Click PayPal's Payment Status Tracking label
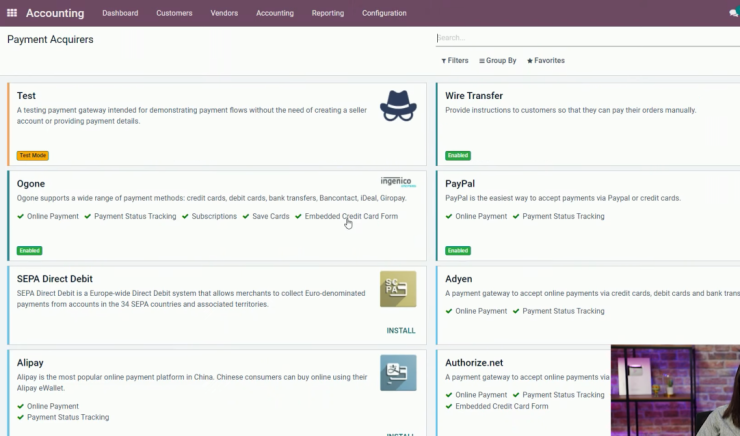 coord(563,216)
